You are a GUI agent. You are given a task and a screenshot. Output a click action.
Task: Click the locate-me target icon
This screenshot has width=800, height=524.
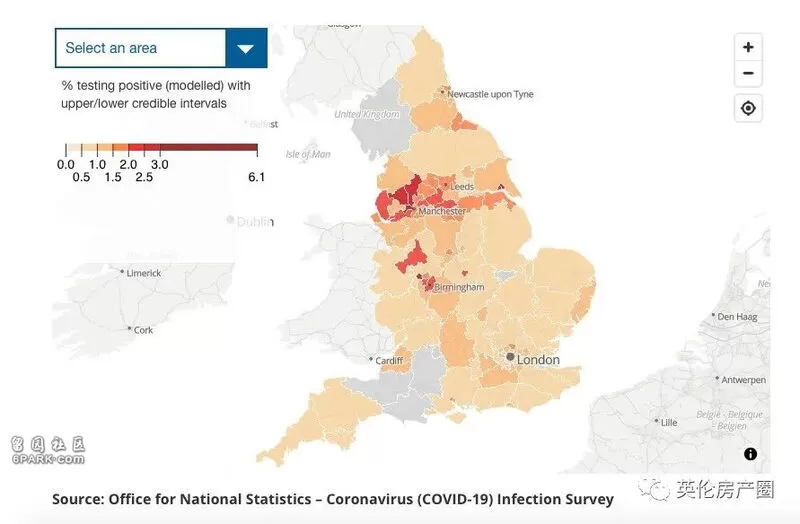748,108
